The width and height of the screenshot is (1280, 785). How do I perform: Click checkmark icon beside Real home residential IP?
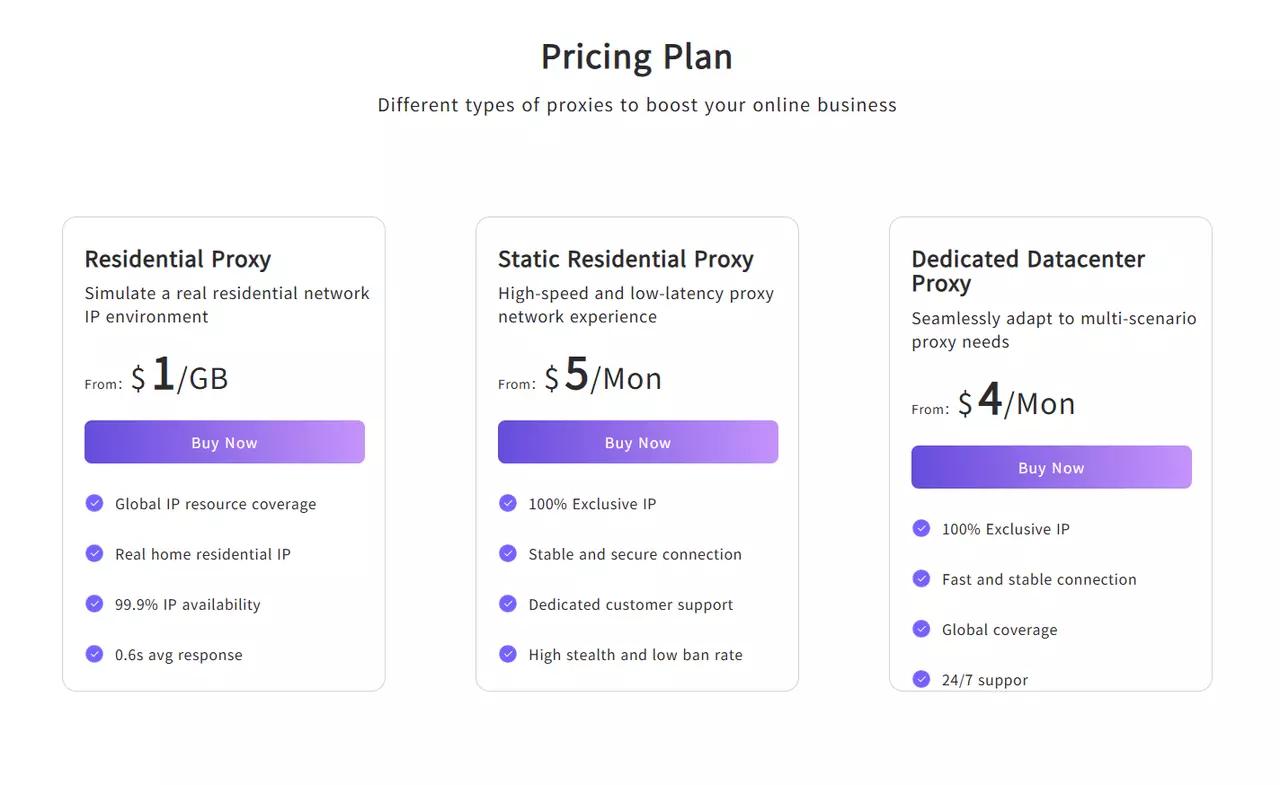(x=94, y=553)
